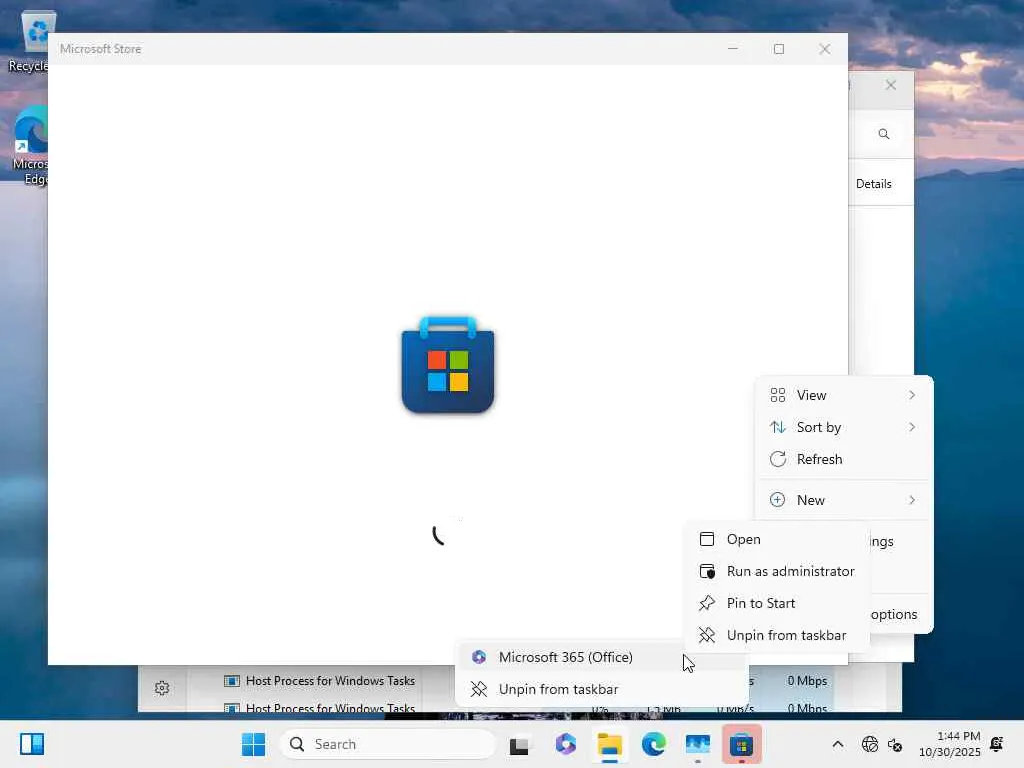The image size is (1024, 768).
Task: Switch to Task Manager taskbar icon
Action: (697, 744)
